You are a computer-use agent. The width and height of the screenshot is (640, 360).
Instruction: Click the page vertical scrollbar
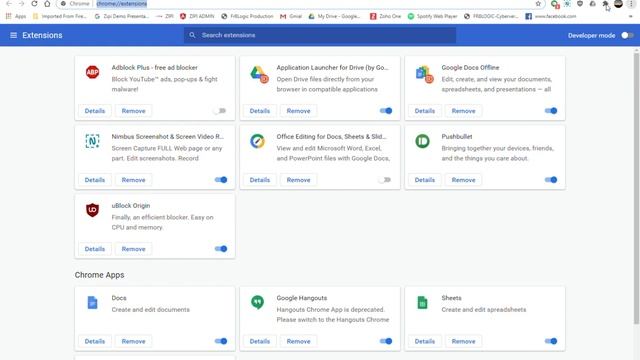[636, 188]
